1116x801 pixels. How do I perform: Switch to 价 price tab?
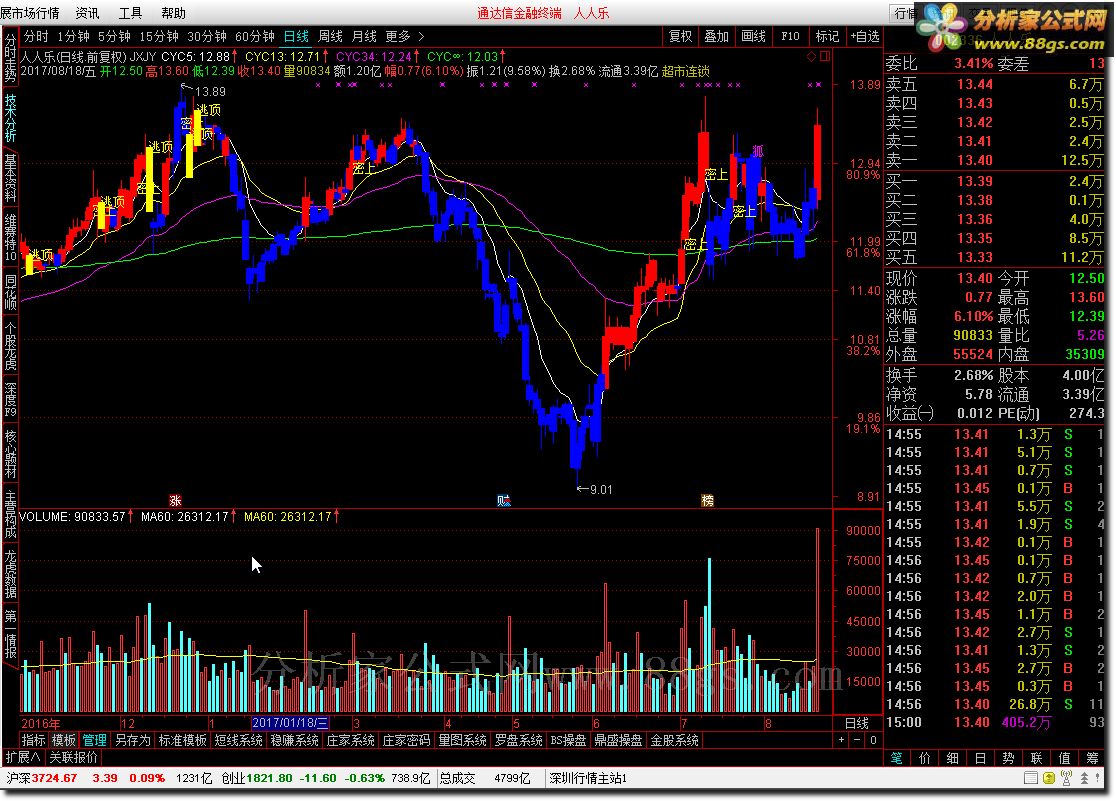(925, 758)
